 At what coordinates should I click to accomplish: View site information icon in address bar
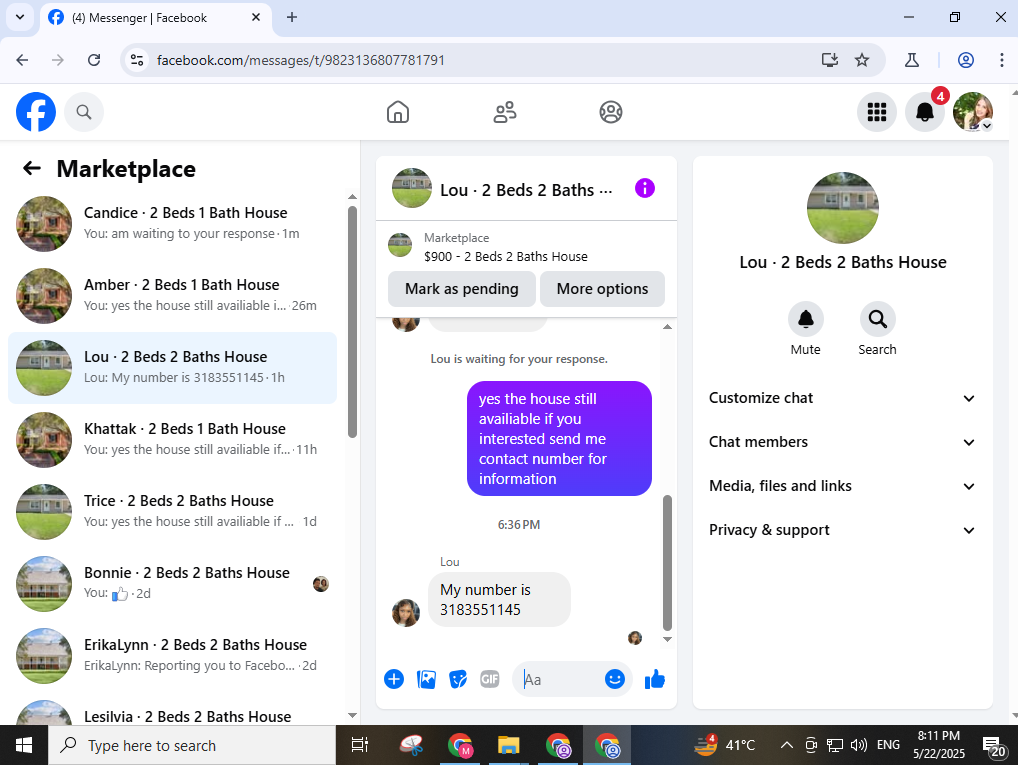137,60
